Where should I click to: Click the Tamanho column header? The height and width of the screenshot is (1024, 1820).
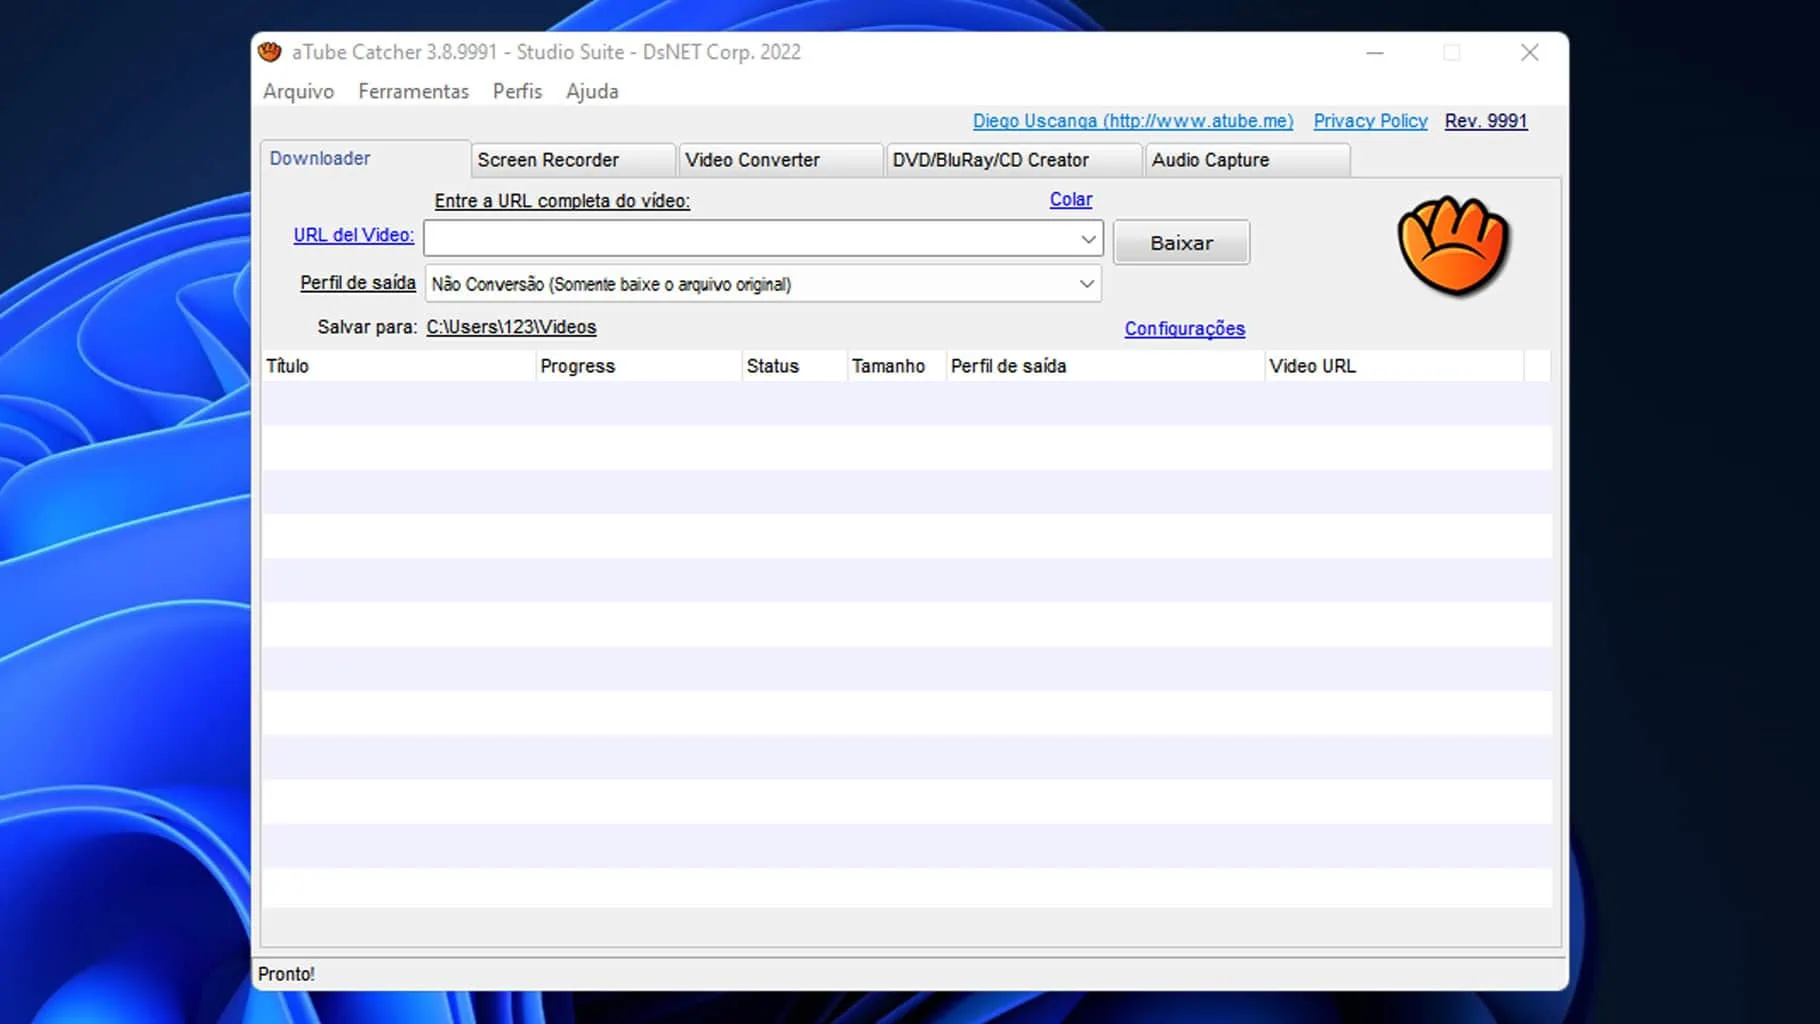tap(888, 366)
